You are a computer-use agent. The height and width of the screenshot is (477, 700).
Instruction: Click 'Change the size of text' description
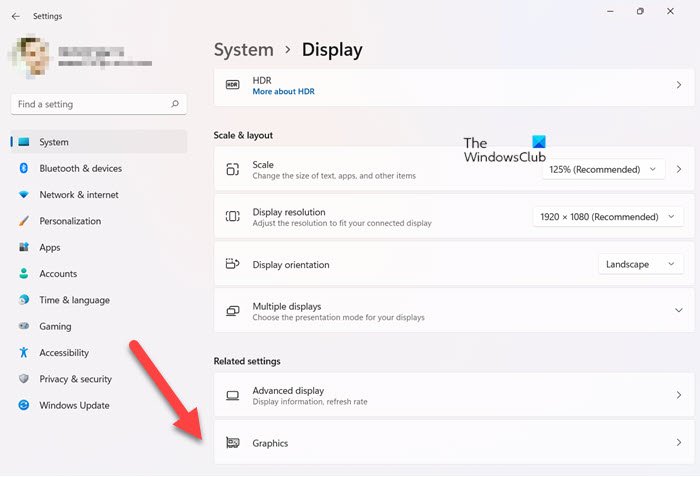pyautogui.click(x=334, y=176)
